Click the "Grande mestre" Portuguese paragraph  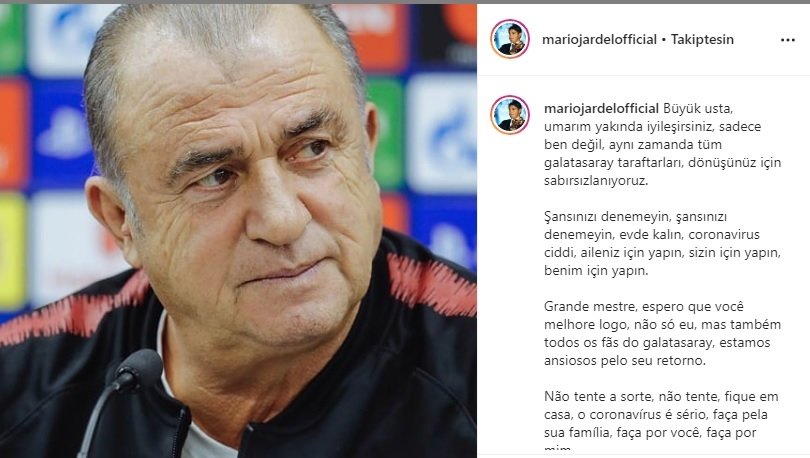pyautogui.click(x=662, y=334)
